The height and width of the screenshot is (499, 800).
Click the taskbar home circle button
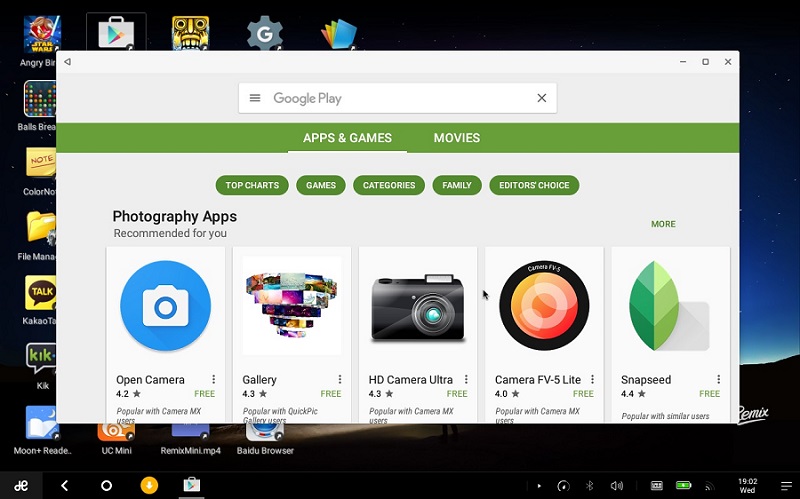tap(106, 486)
